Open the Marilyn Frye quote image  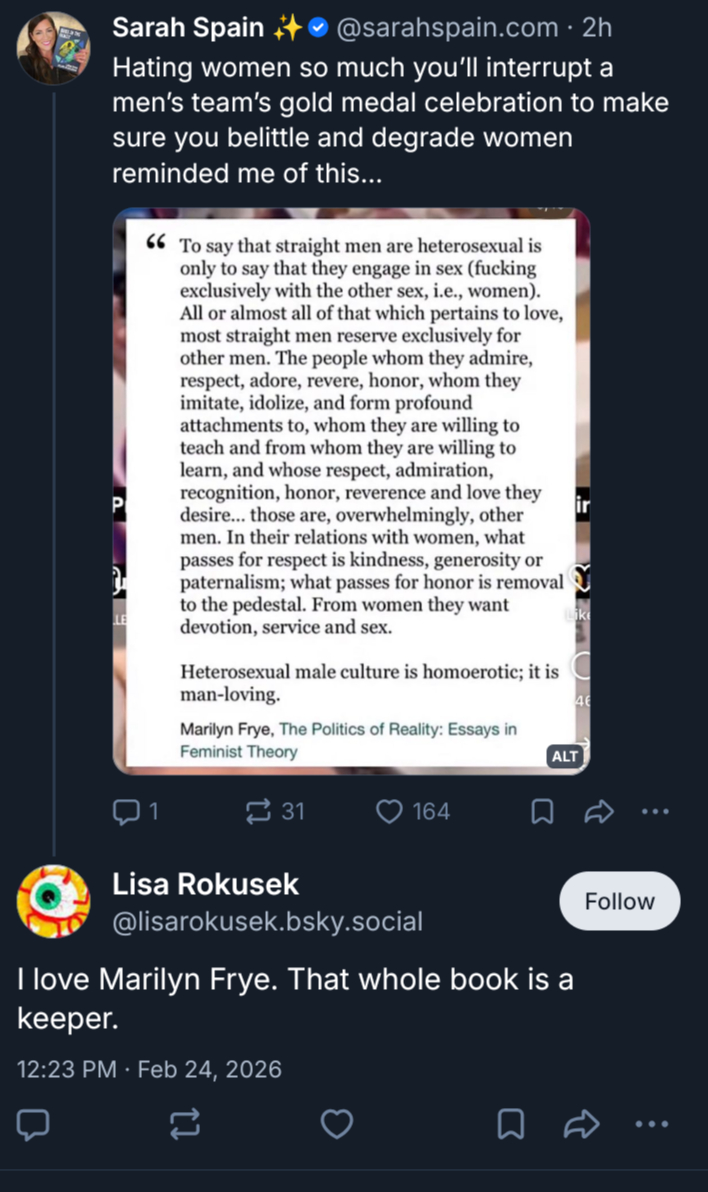click(x=350, y=490)
